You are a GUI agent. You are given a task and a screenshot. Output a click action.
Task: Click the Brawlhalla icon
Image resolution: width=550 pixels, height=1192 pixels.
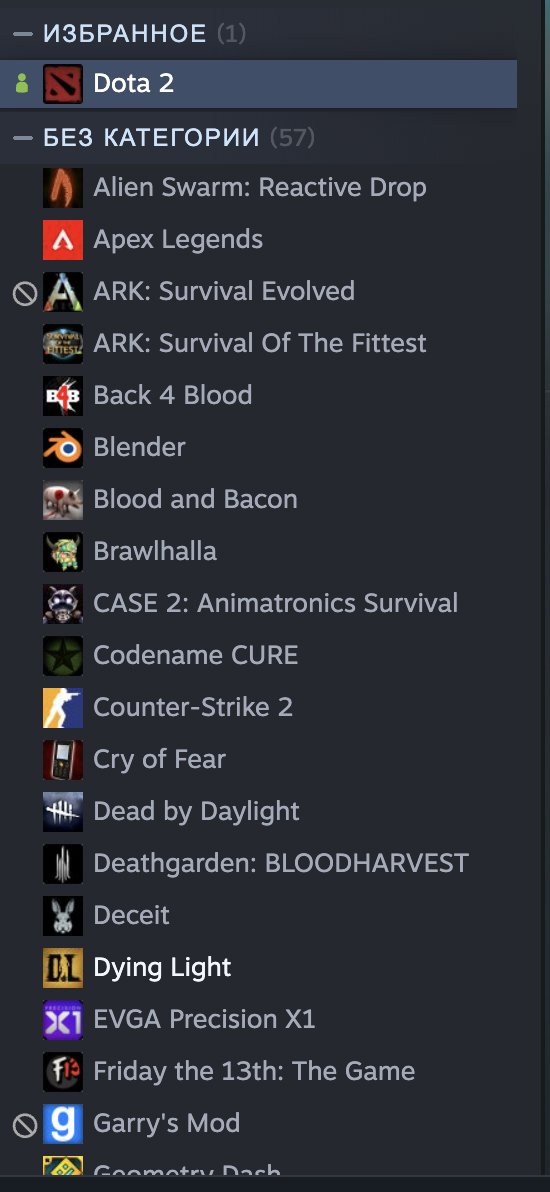63,551
